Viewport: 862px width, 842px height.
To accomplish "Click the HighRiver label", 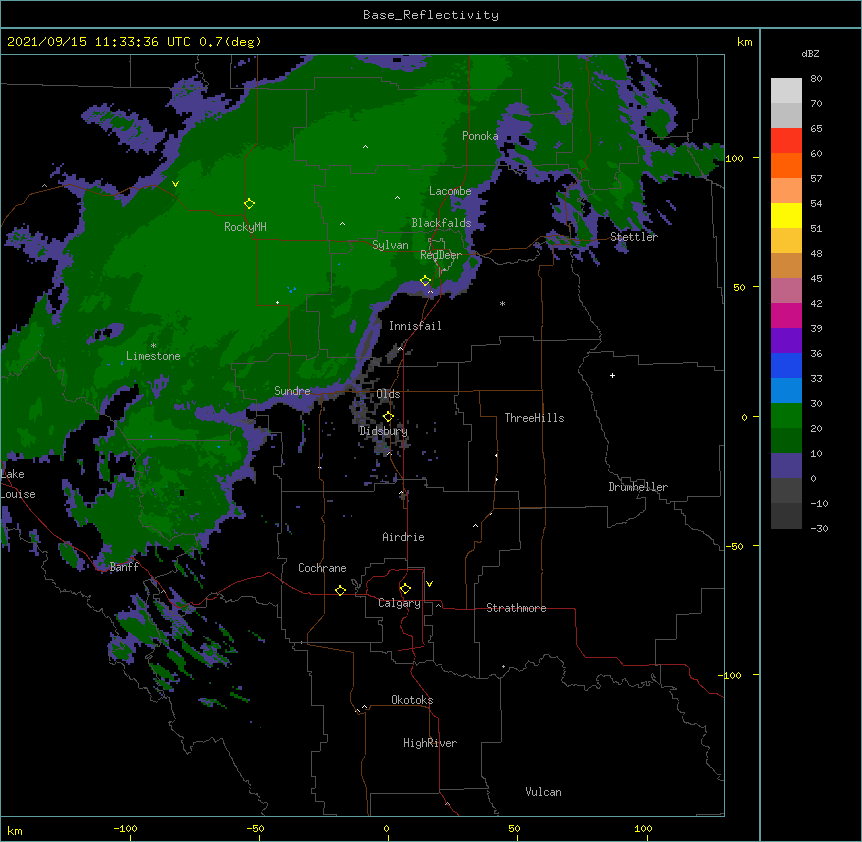I will coord(430,743).
